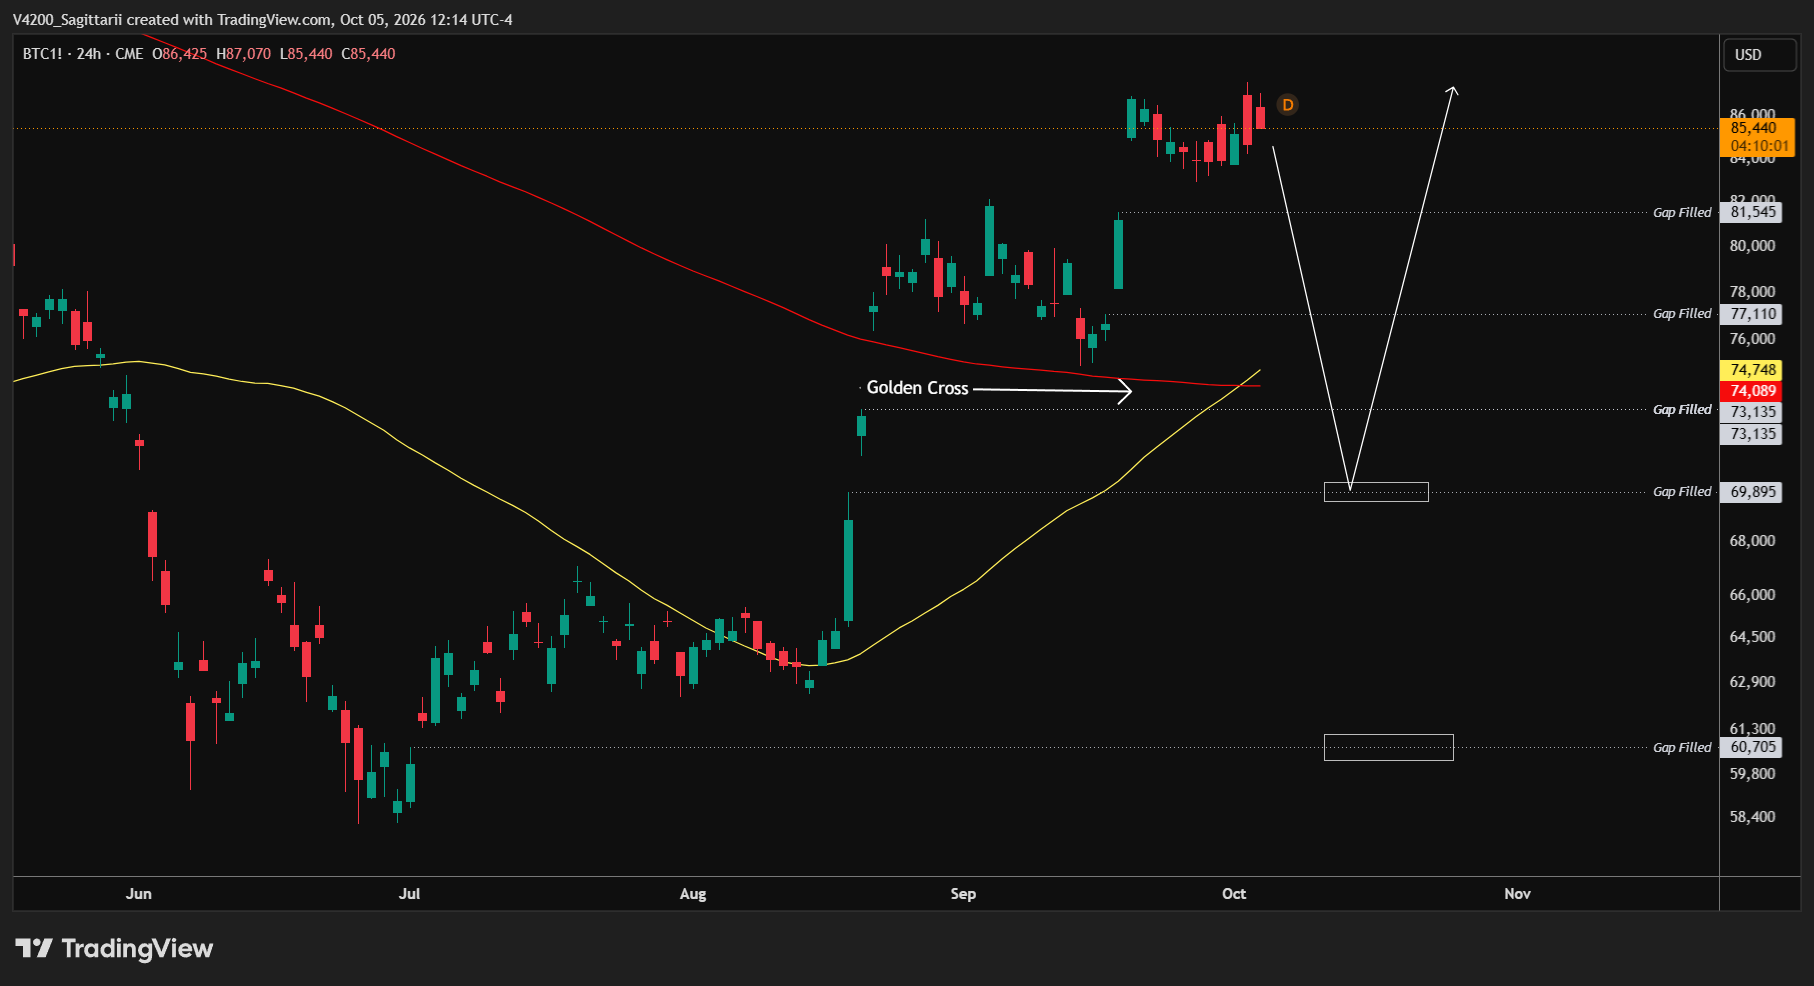Click Gap Filled text beside 81,545
The height and width of the screenshot is (986, 1814).
pyautogui.click(x=1682, y=212)
